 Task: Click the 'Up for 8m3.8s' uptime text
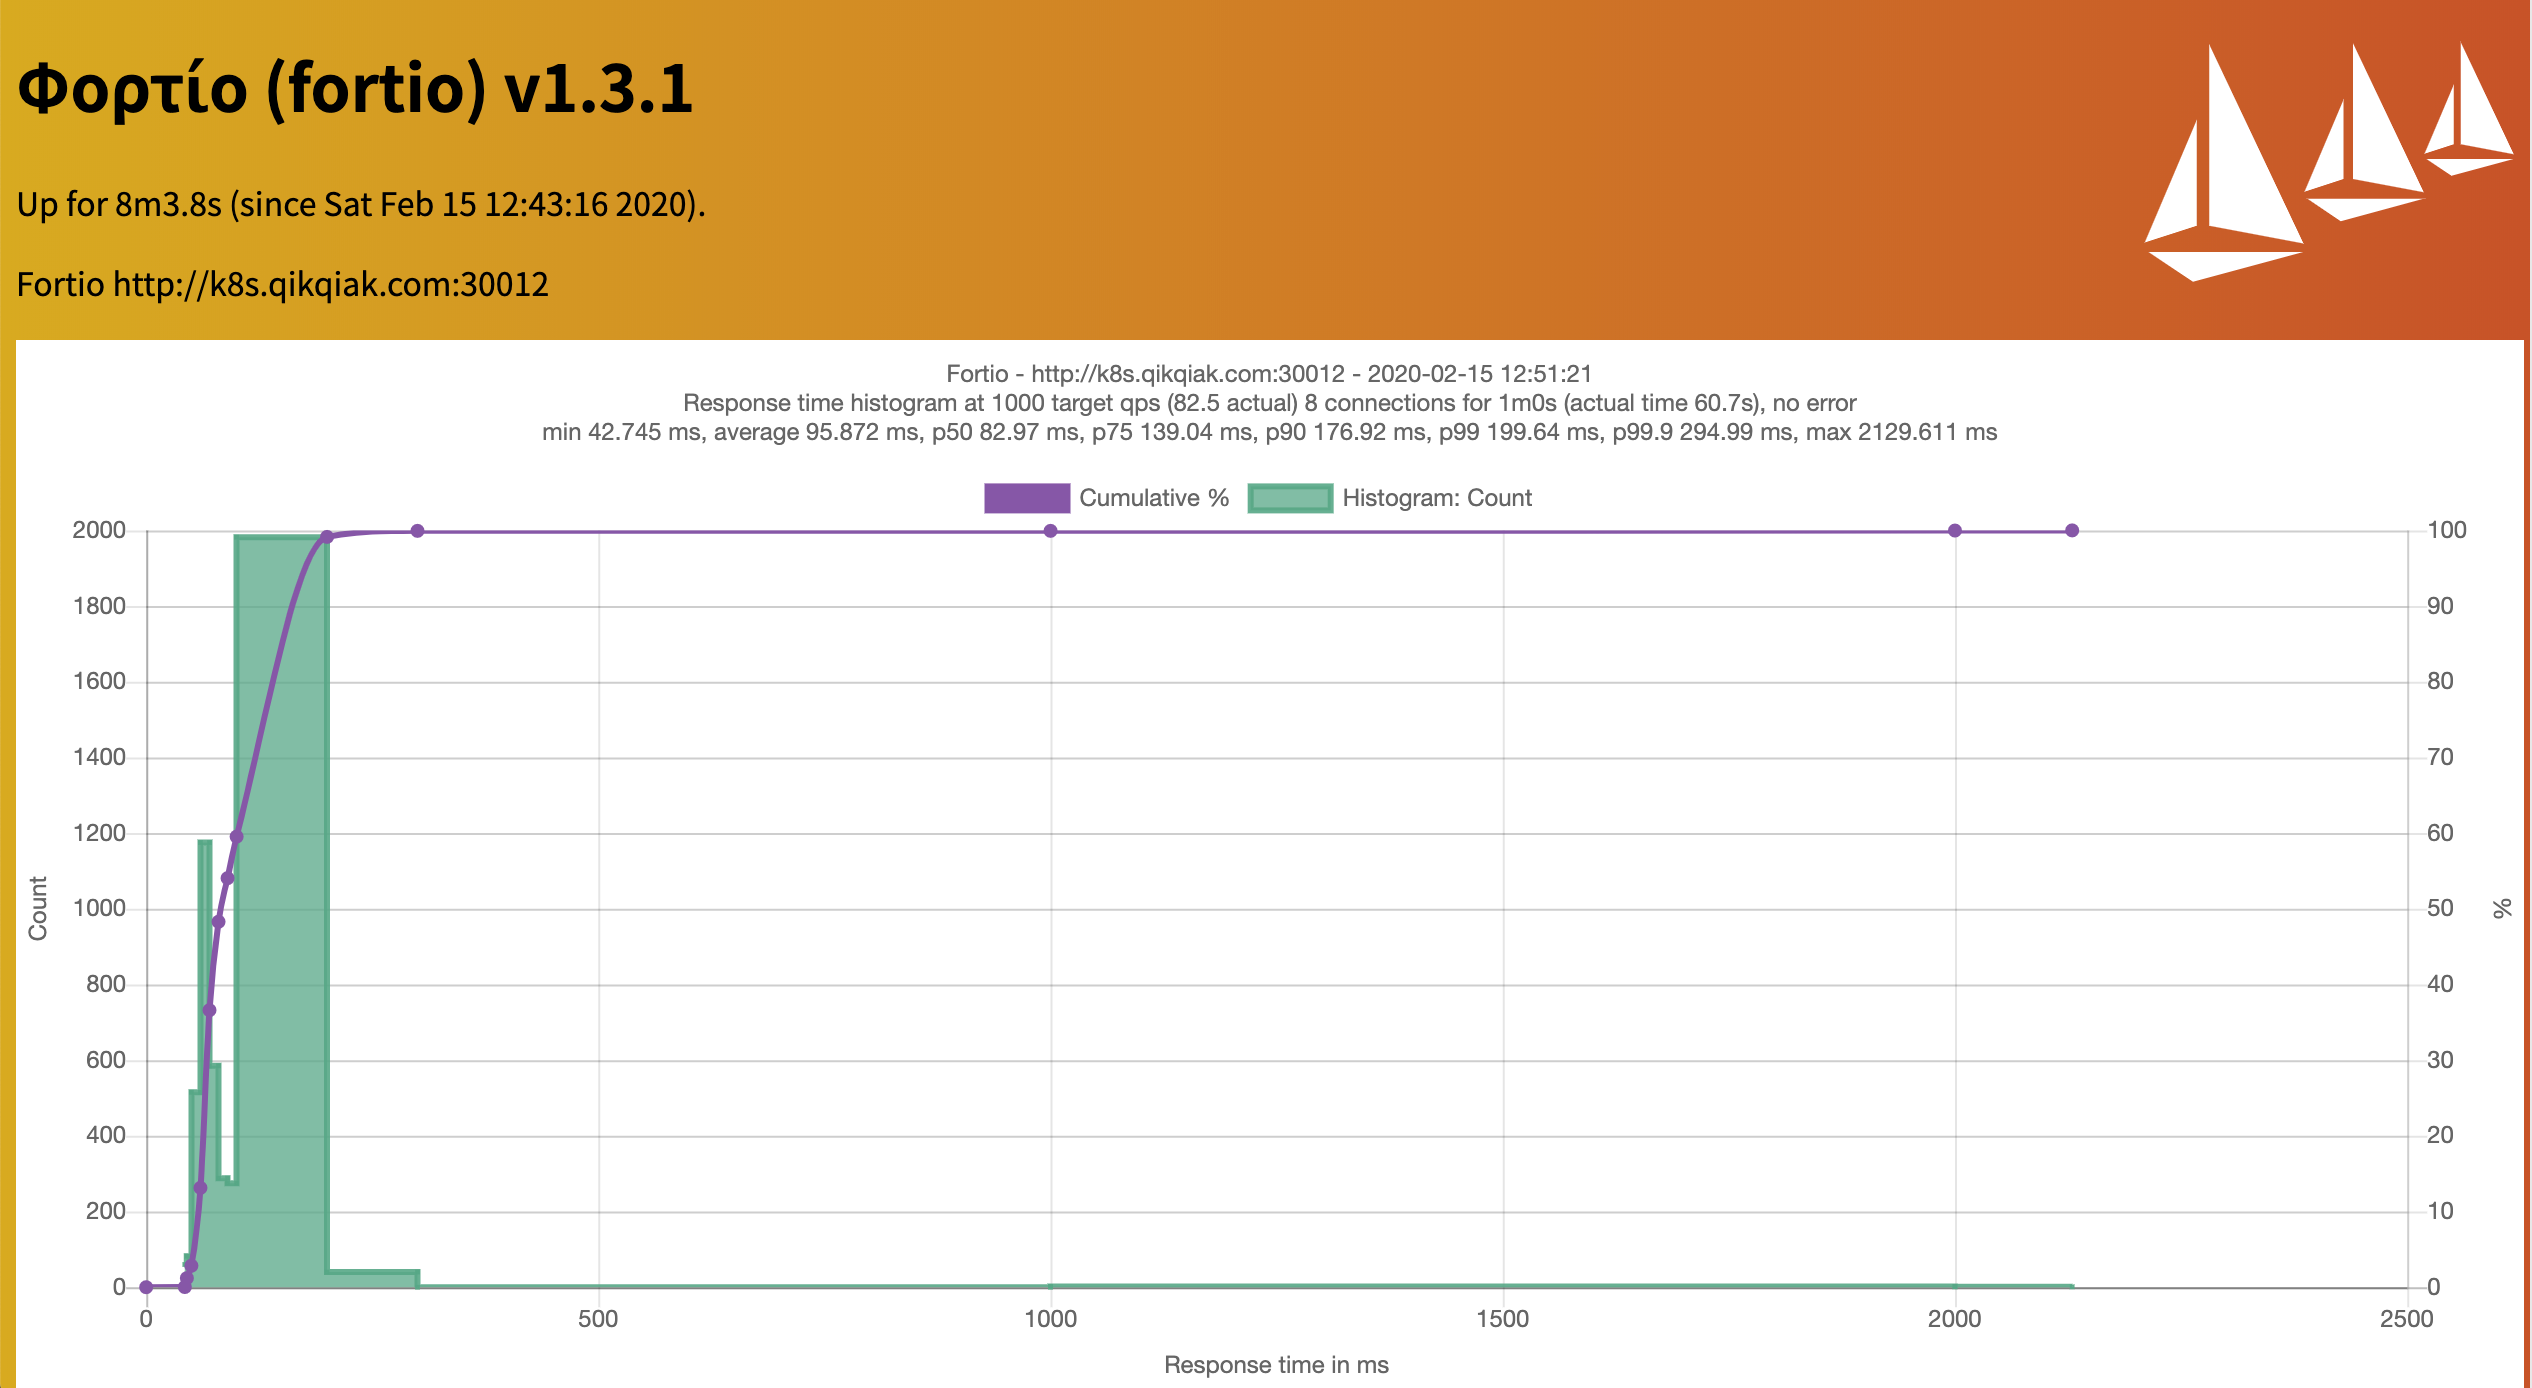(361, 204)
